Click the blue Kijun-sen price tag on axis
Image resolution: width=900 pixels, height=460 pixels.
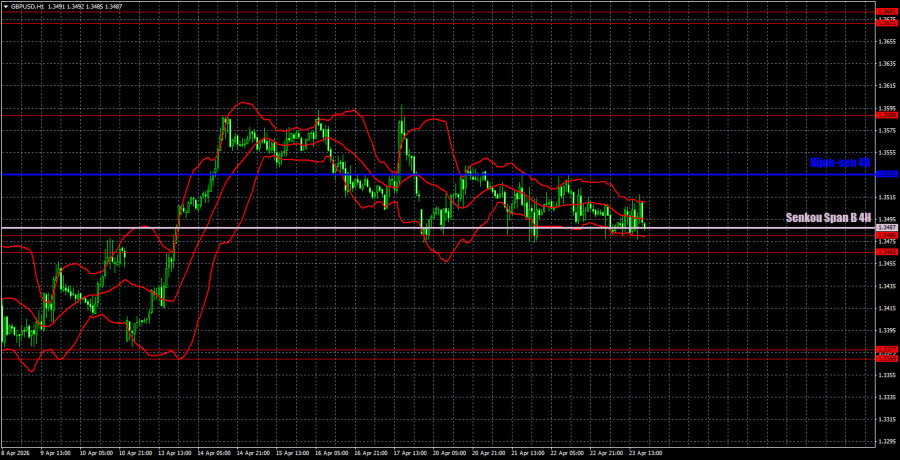[x=886, y=174]
